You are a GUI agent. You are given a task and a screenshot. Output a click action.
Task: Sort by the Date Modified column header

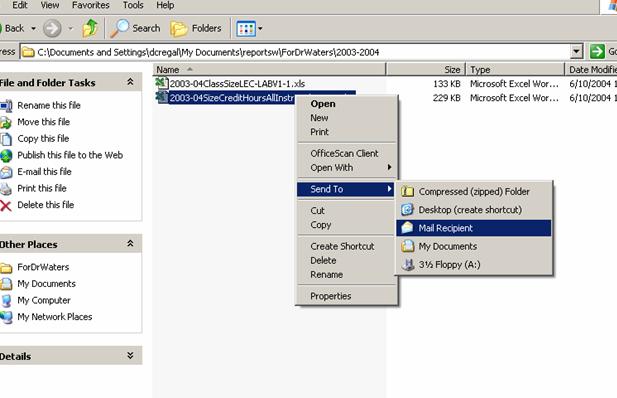pos(591,70)
